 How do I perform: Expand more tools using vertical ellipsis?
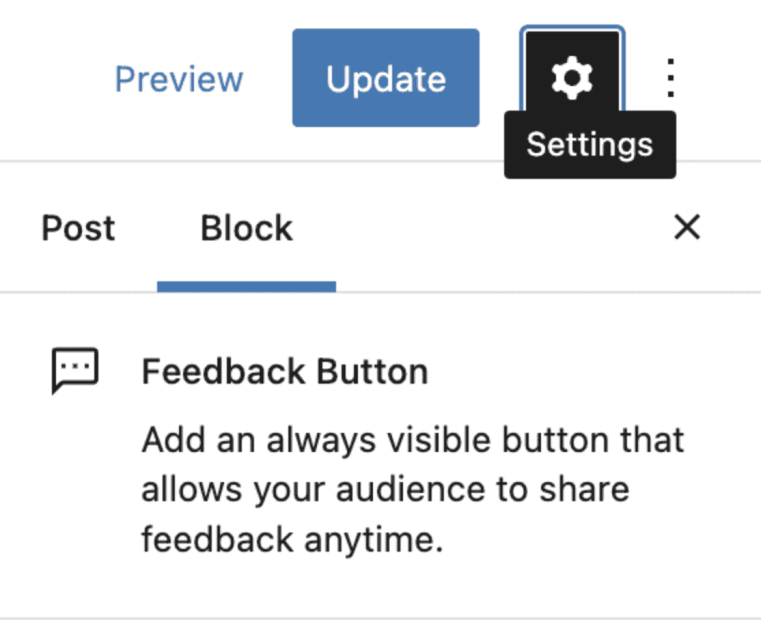click(x=671, y=78)
